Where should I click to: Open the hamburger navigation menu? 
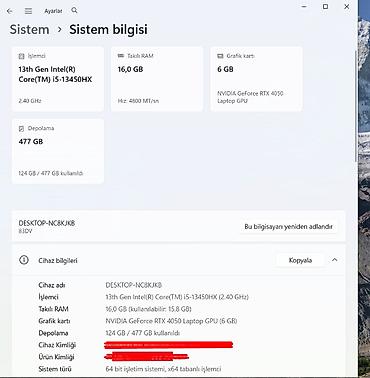29,11
